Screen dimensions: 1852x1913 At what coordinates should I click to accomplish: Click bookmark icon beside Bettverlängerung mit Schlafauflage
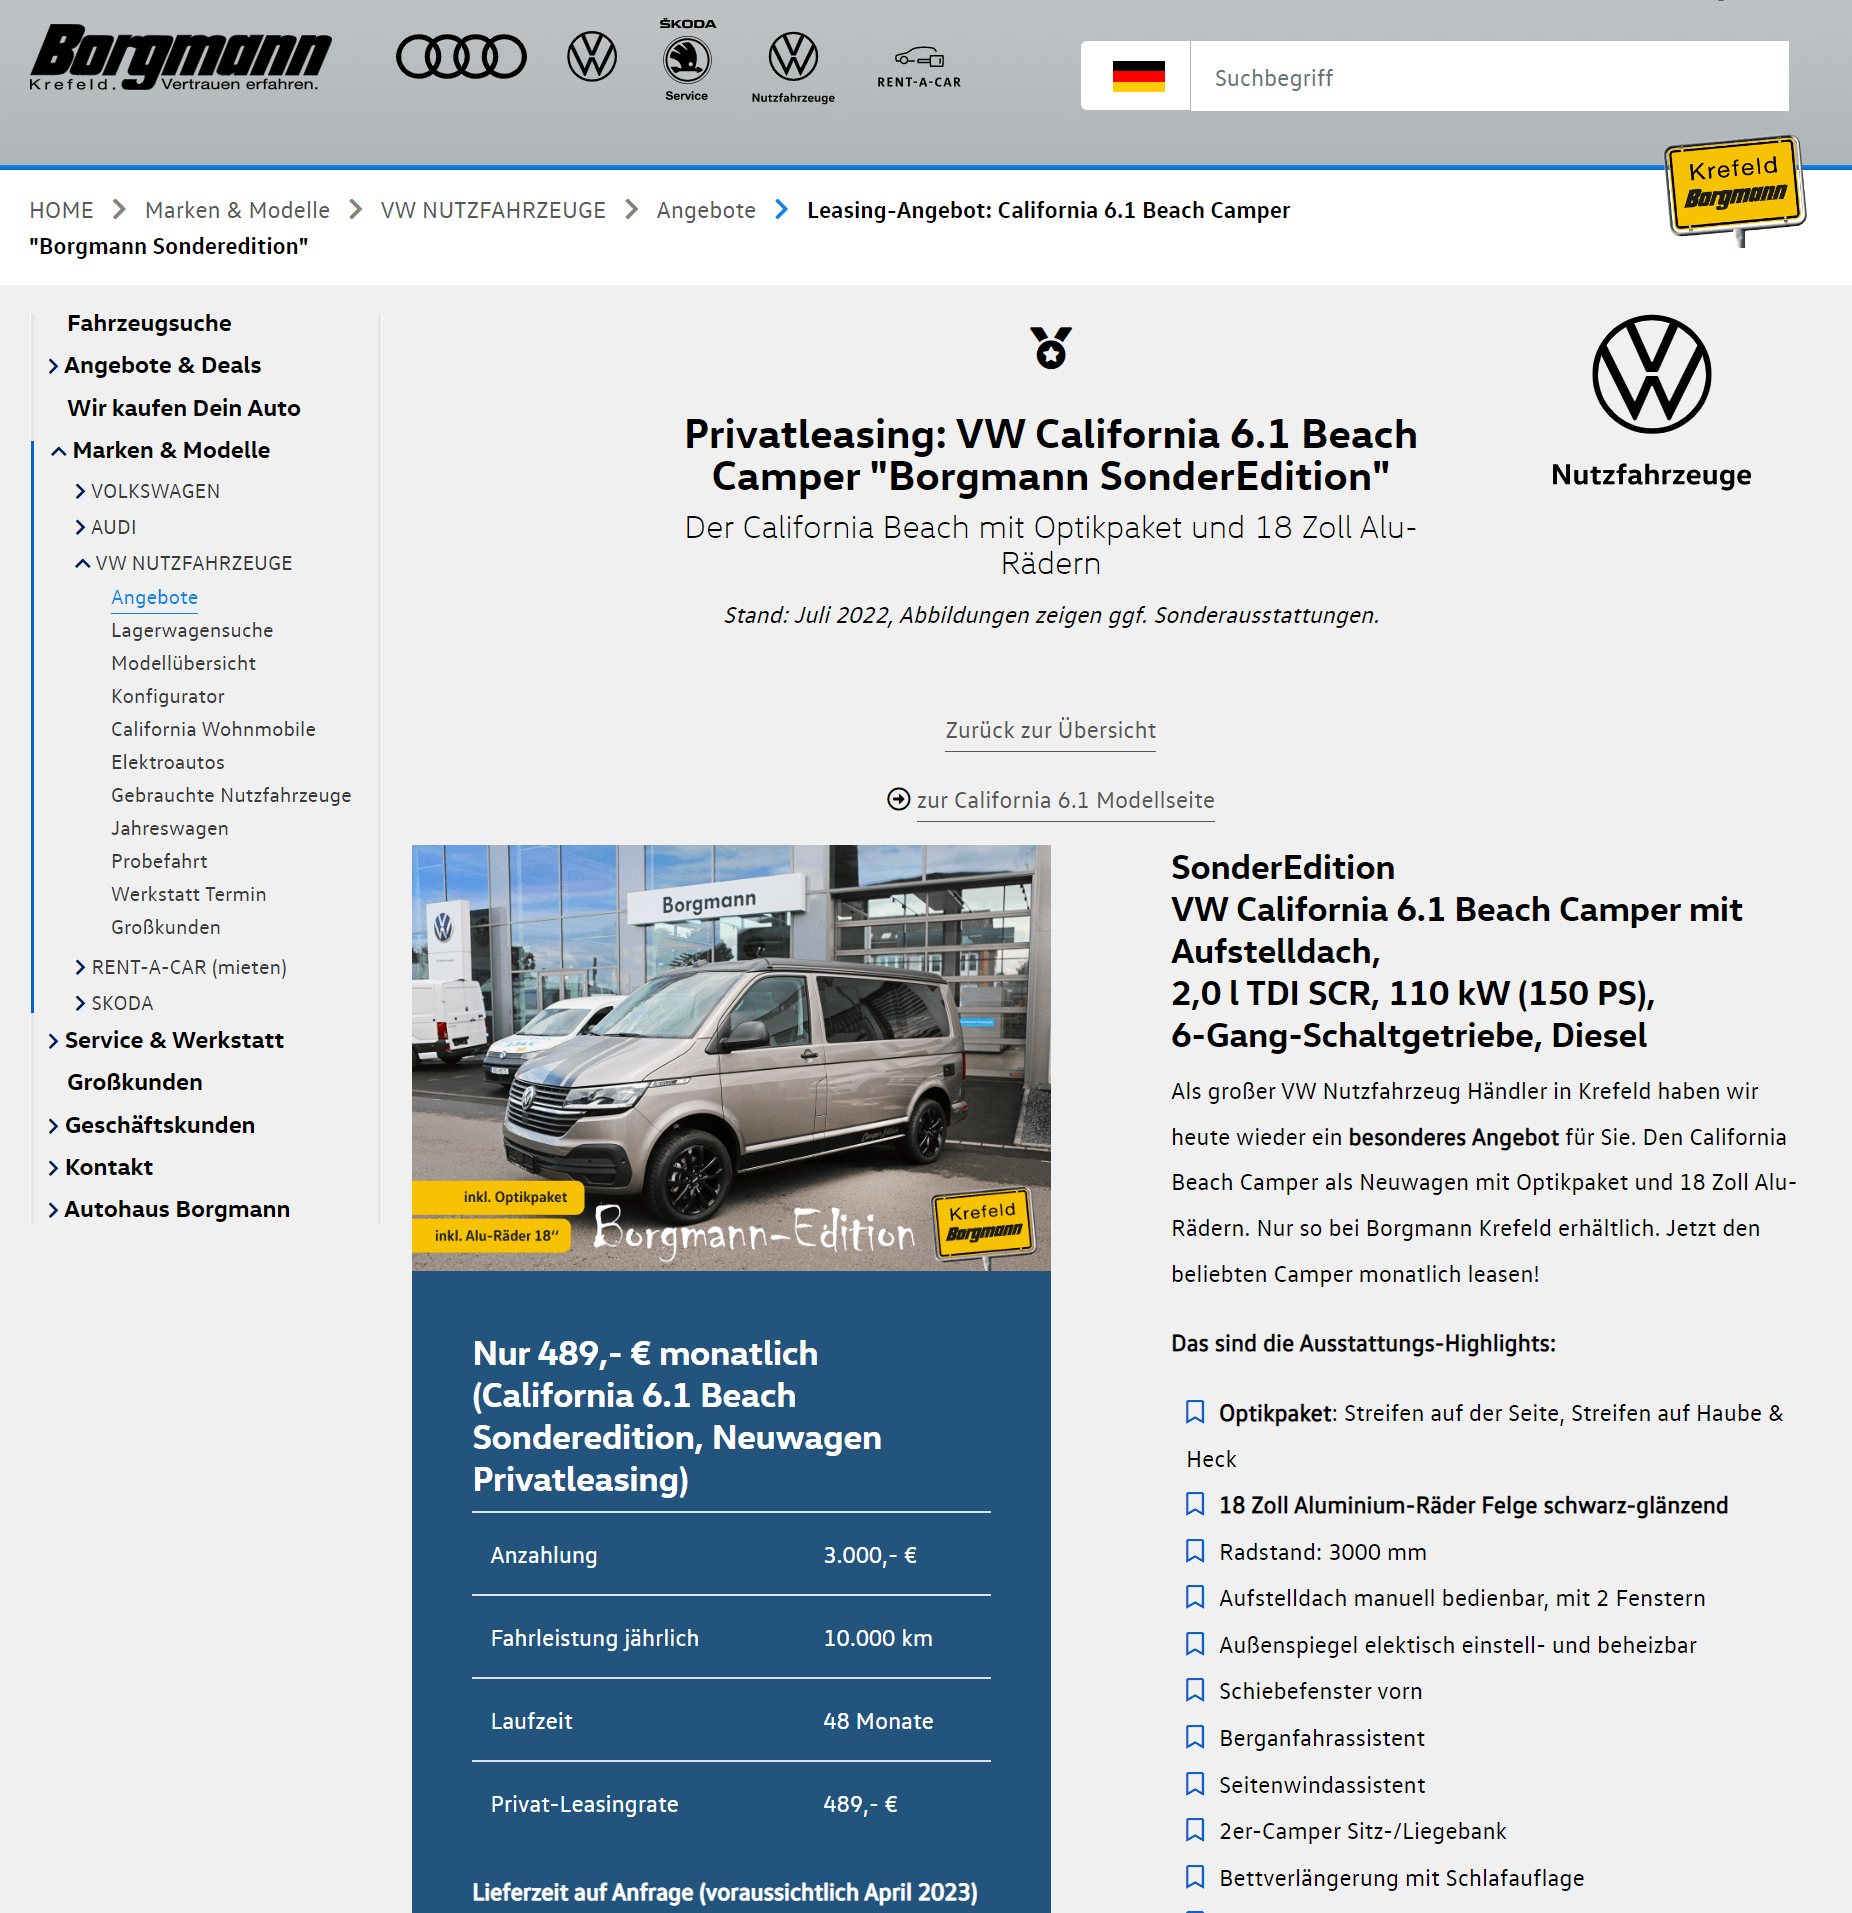pyautogui.click(x=1194, y=1877)
